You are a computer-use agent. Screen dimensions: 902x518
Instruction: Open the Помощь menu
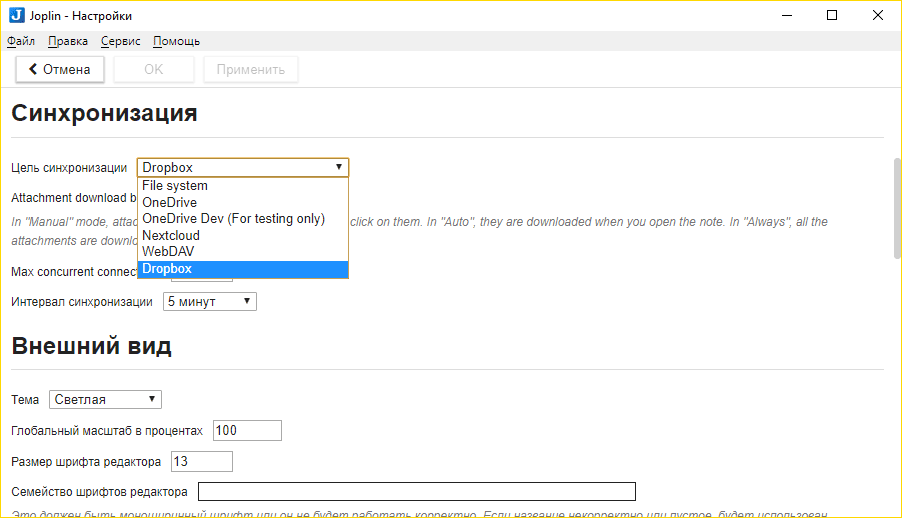(x=177, y=41)
